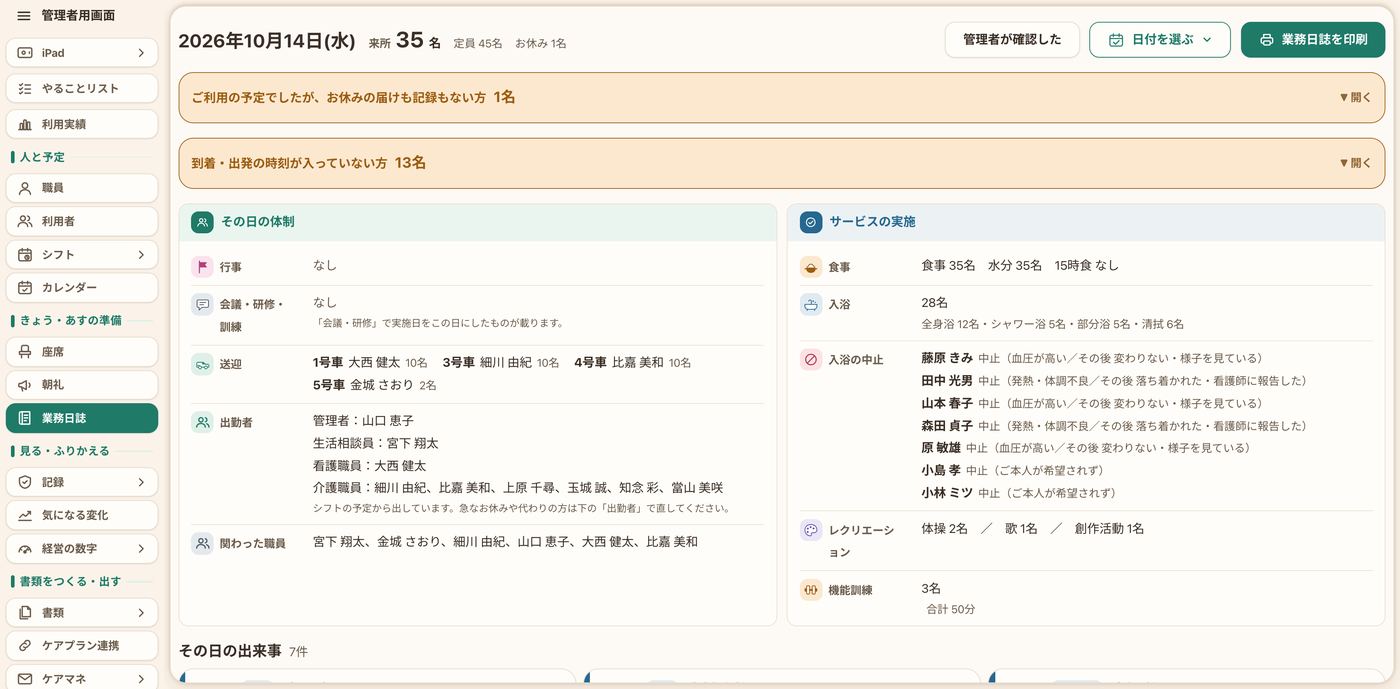This screenshot has height=689, width=1400.
Task: Click the 業務日誌 notebook icon
Action: tap(25, 418)
